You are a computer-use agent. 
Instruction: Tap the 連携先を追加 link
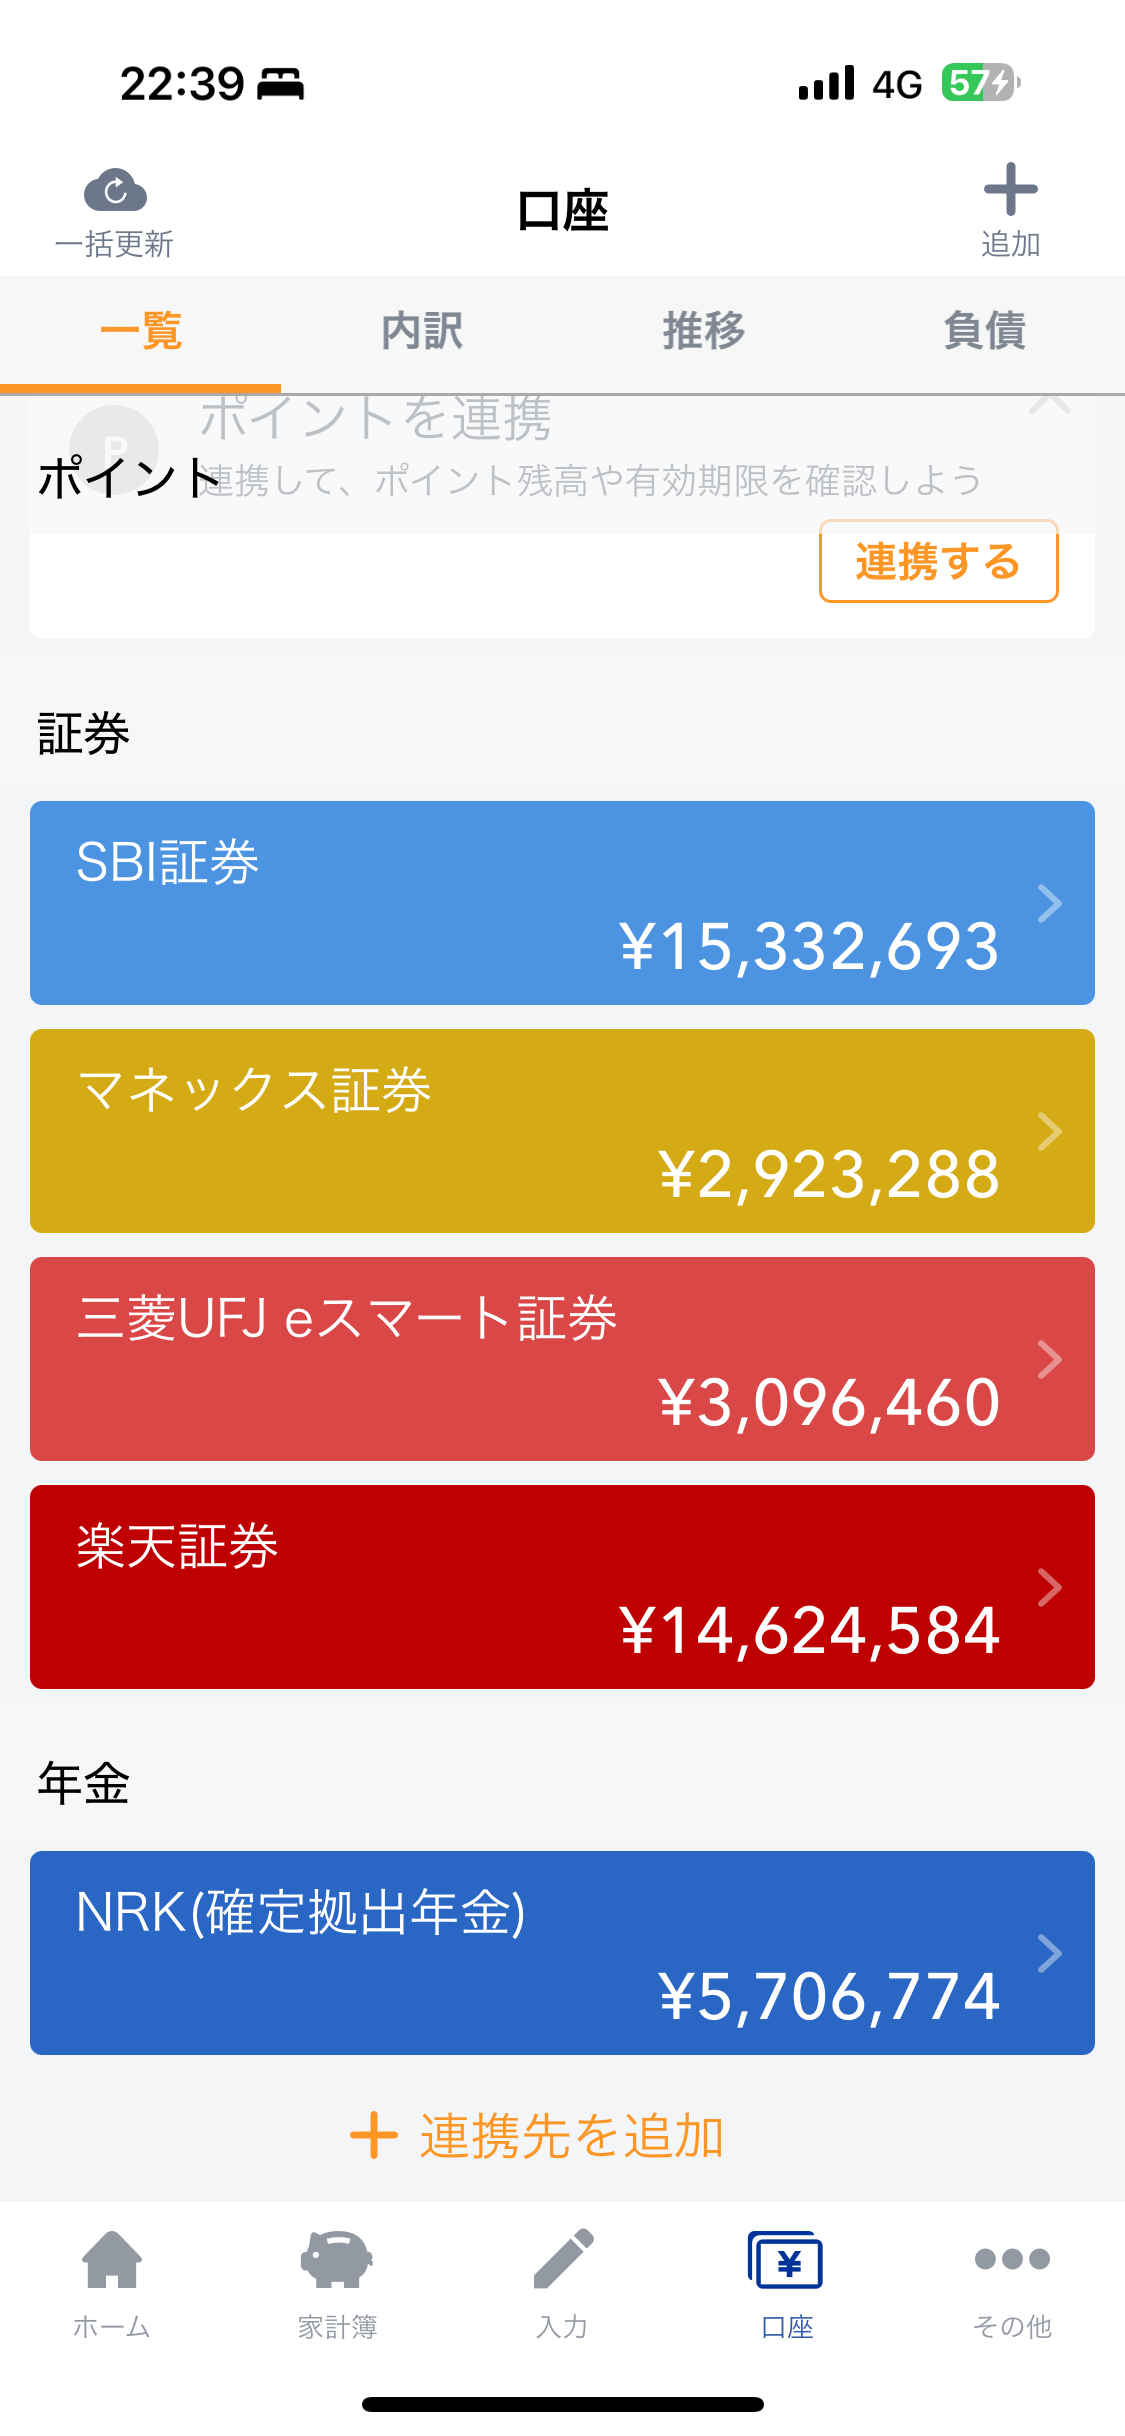(571, 2136)
